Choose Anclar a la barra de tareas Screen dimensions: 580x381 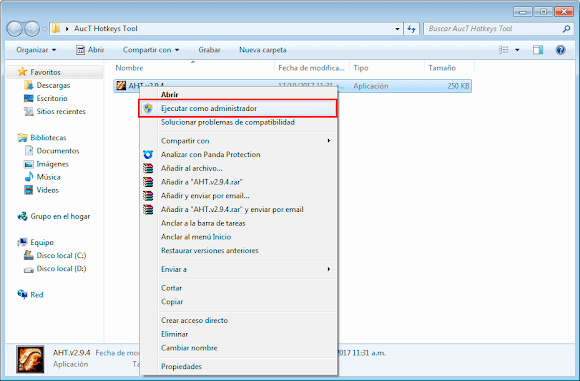point(239,223)
